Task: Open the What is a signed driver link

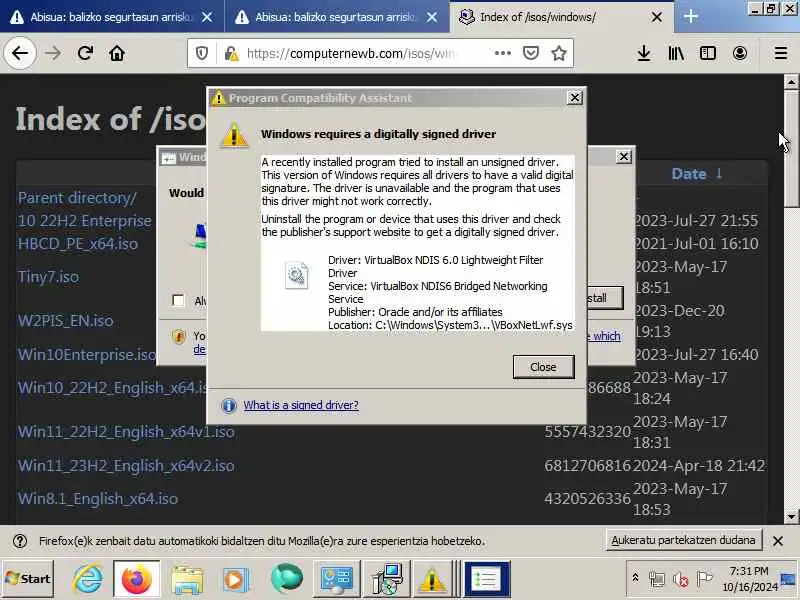Action: point(301,405)
